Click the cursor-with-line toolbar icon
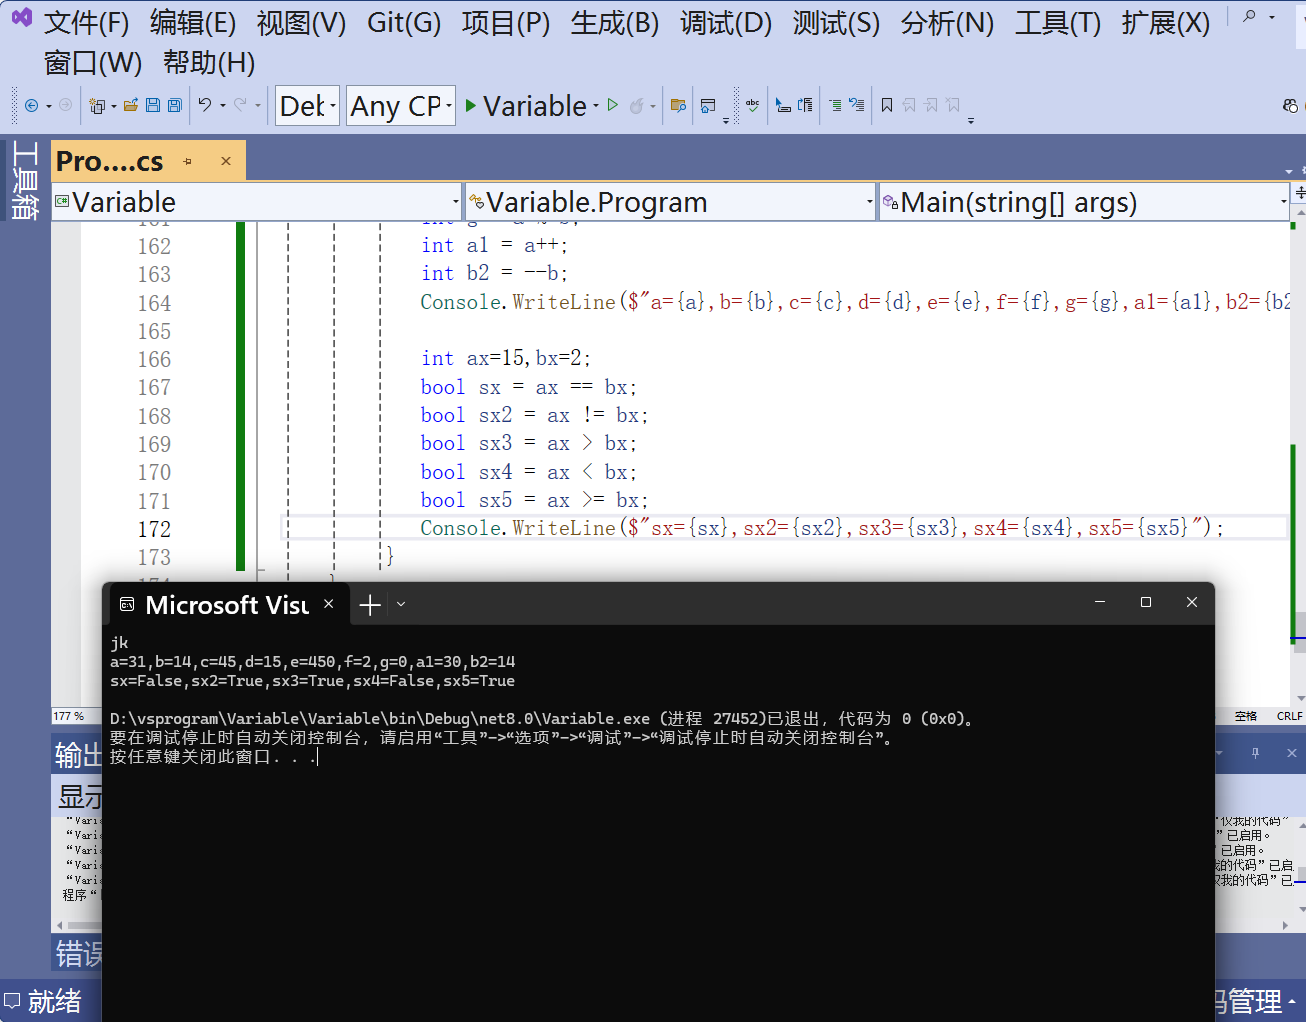Screen dimensions: 1306x1022 coord(784,105)
